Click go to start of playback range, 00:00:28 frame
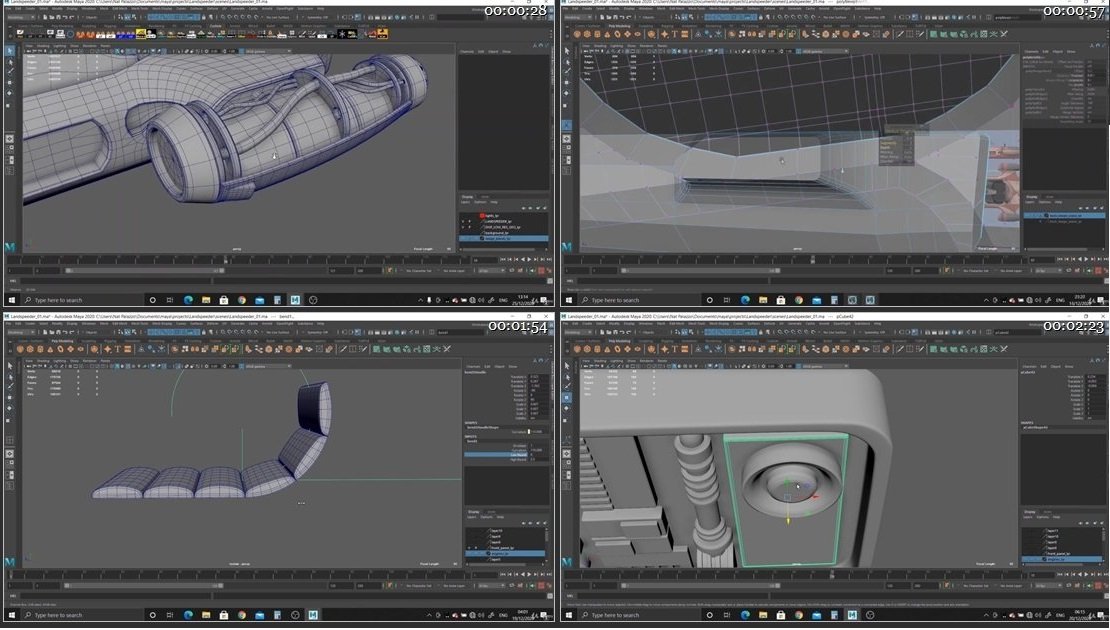The width and height of the screenshot is (1110, 630). coord(503,259)
